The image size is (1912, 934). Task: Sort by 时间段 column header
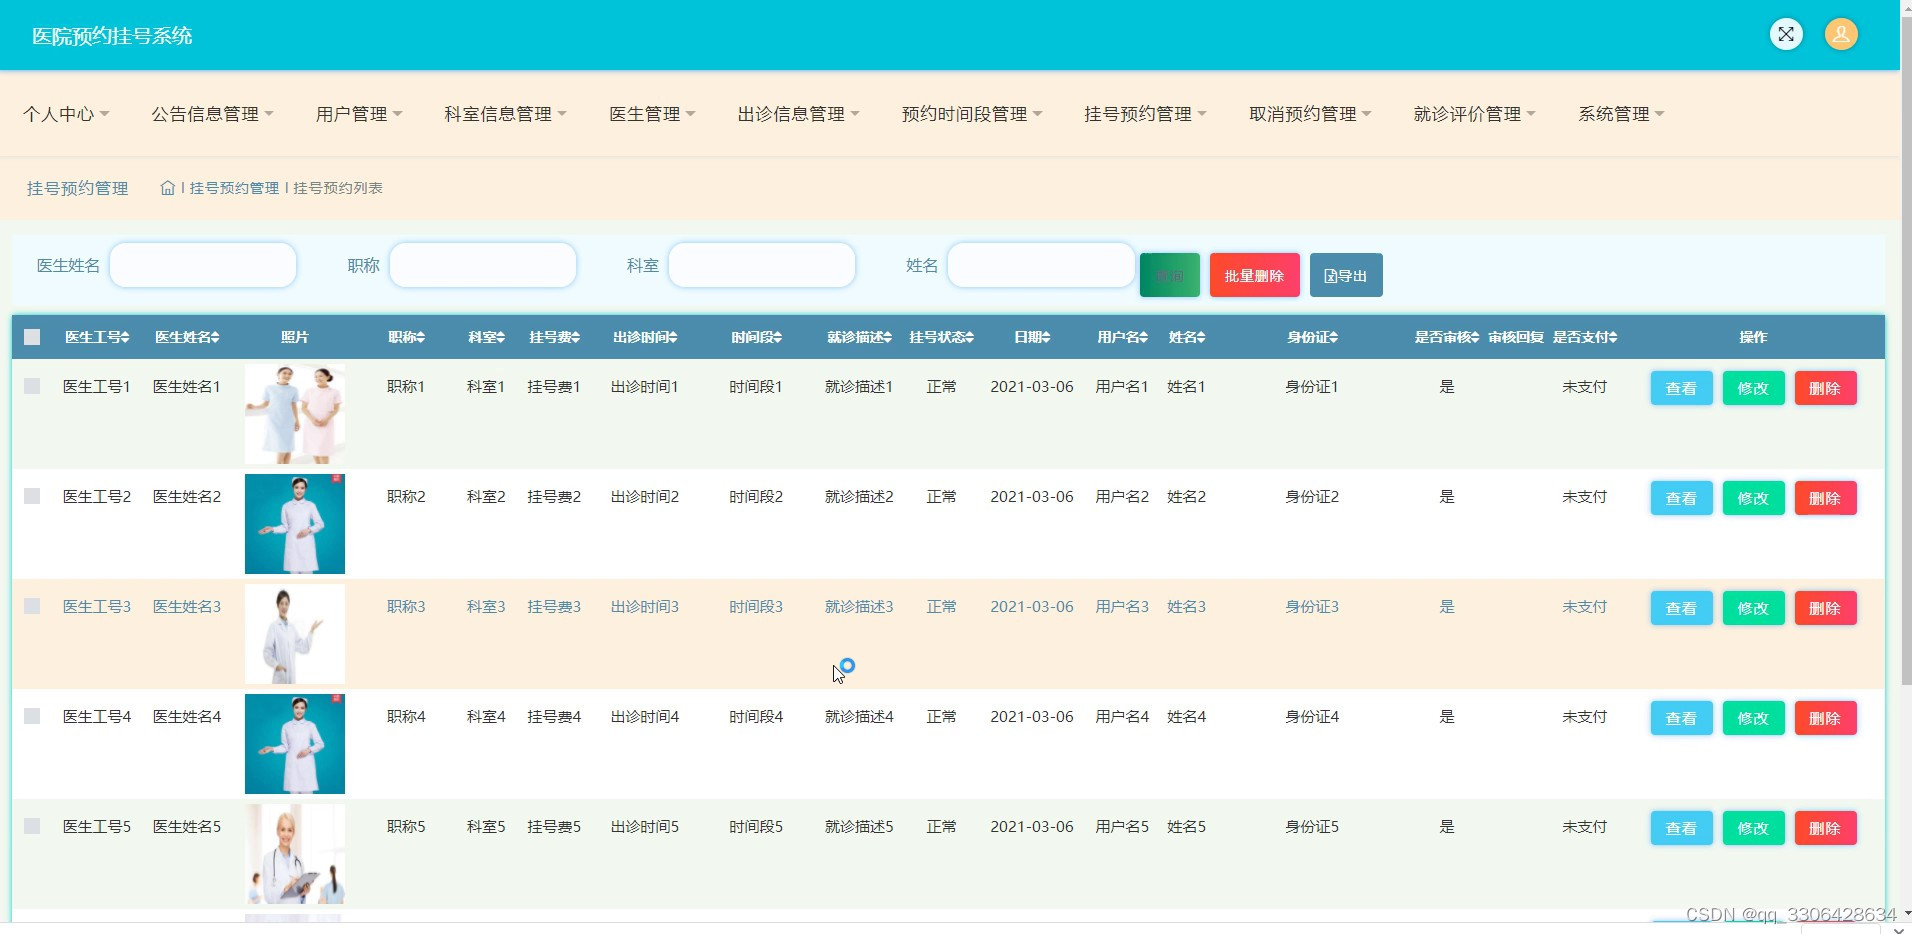[x=757, y=338]
